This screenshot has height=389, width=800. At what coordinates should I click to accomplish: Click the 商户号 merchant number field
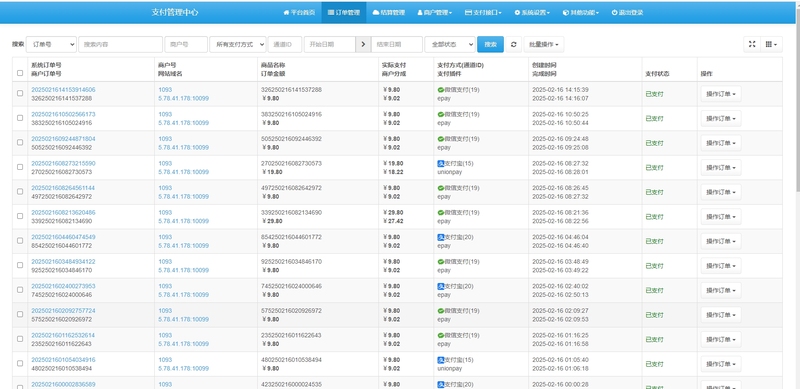[186, 44]
